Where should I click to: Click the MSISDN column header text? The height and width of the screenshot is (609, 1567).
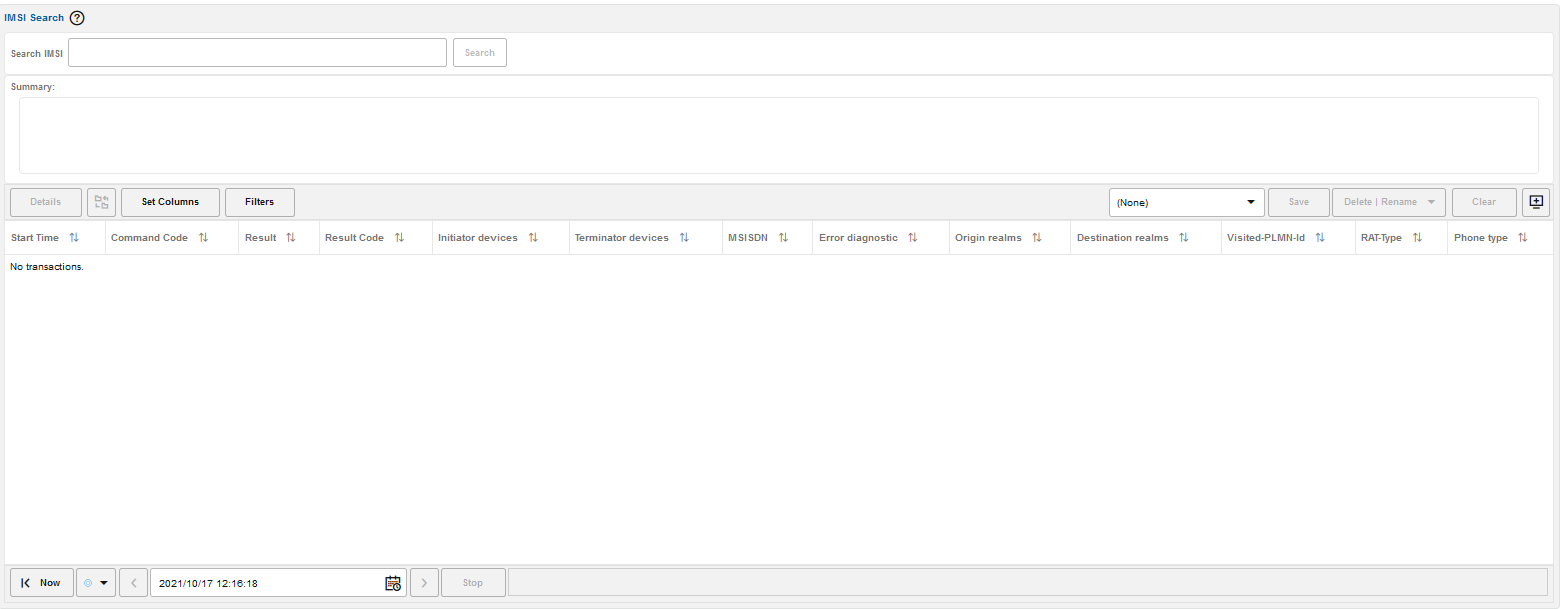748,238
